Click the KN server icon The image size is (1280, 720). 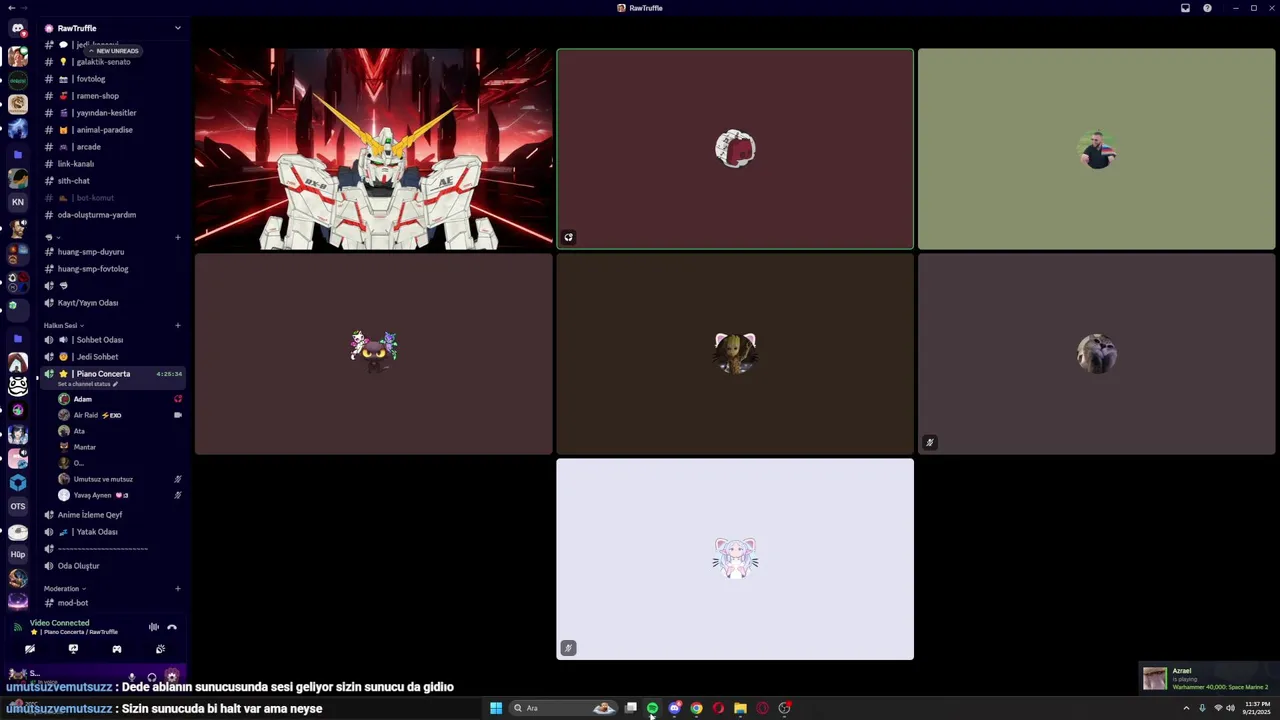pos(18,202)
